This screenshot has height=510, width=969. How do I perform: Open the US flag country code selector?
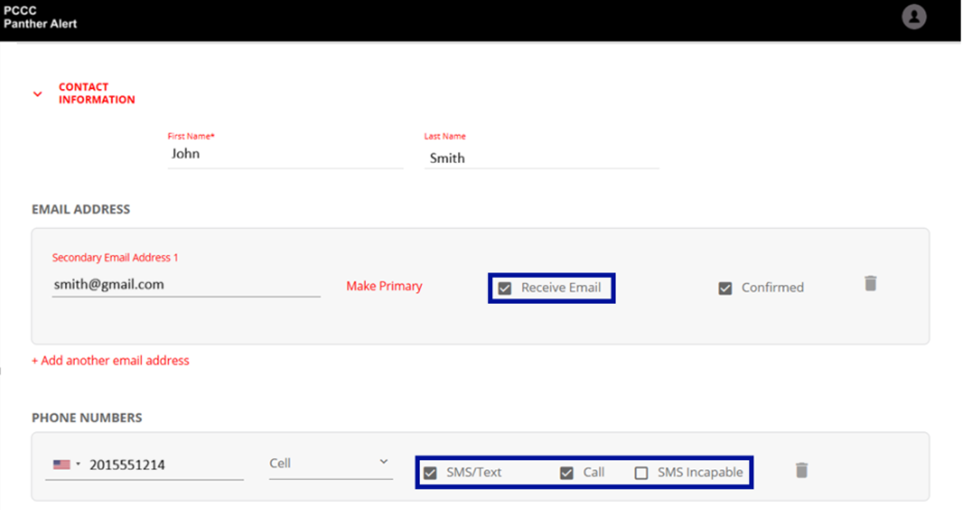click(67, 464)
